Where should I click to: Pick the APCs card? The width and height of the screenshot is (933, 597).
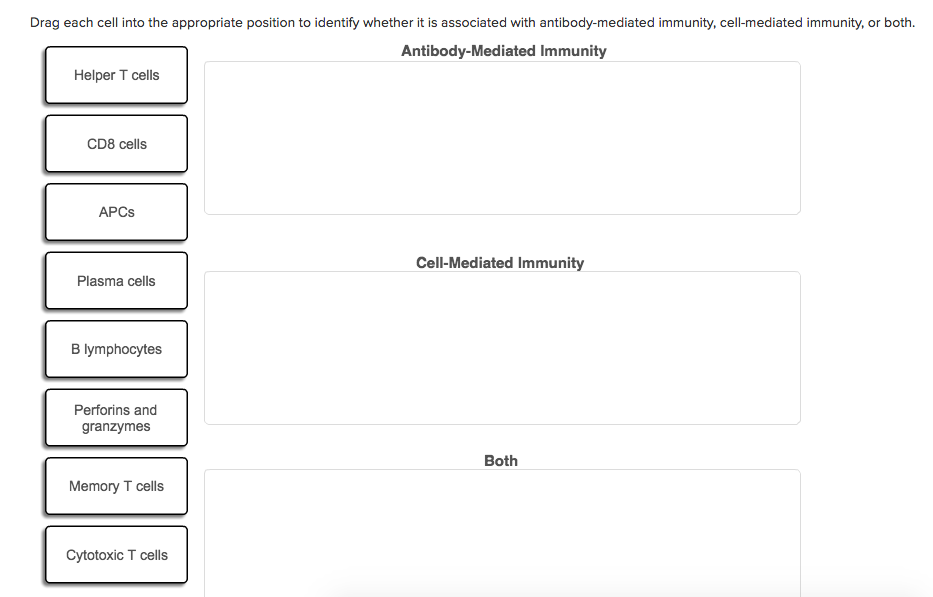[116, 212]
